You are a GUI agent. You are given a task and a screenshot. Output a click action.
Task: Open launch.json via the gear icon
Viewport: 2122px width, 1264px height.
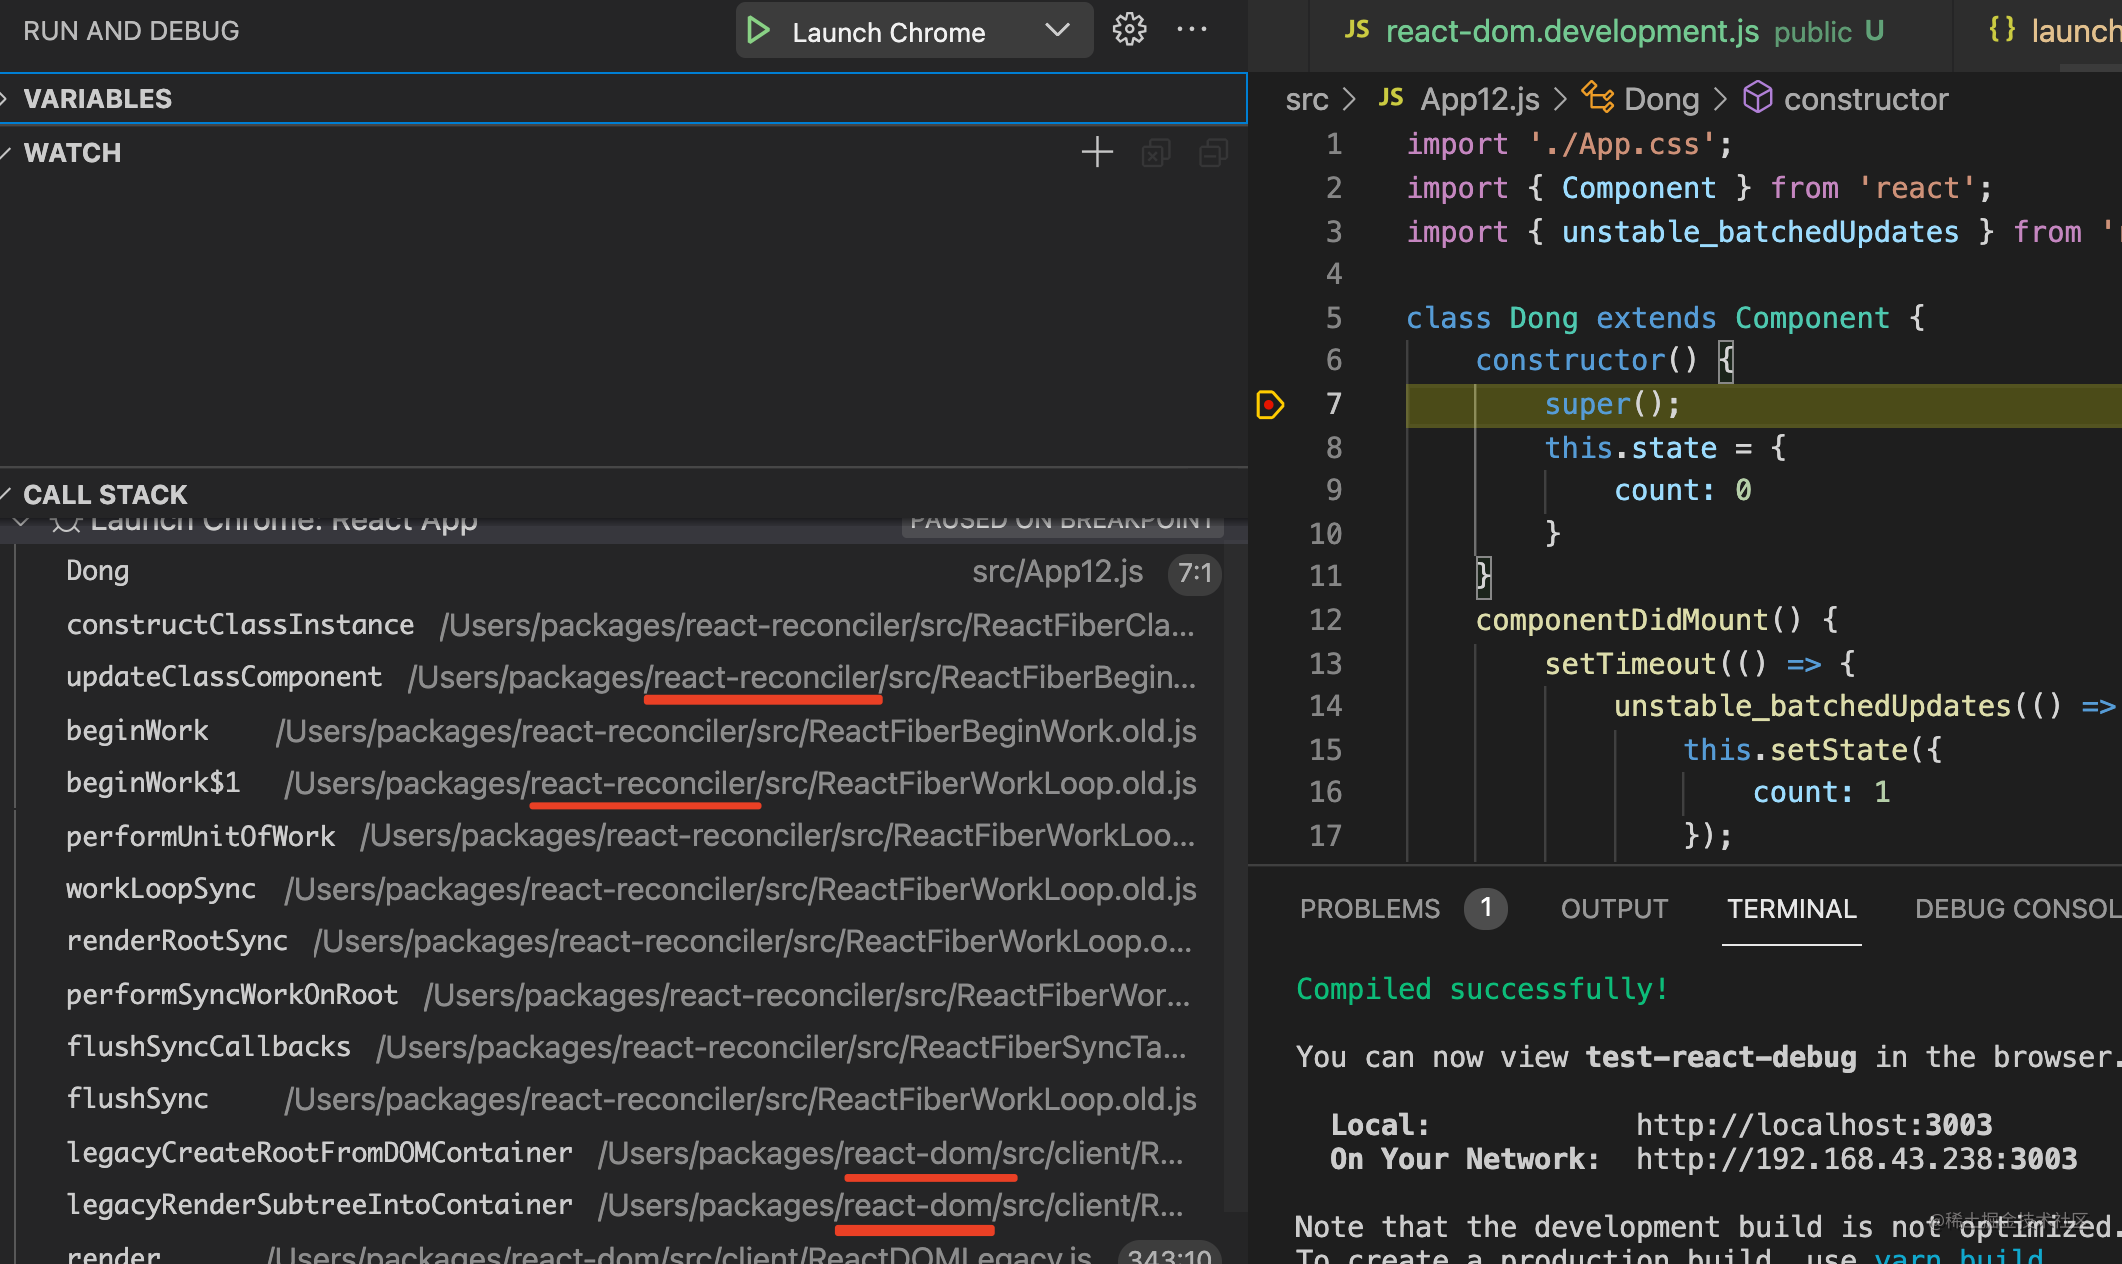(x=1129, y=30)
